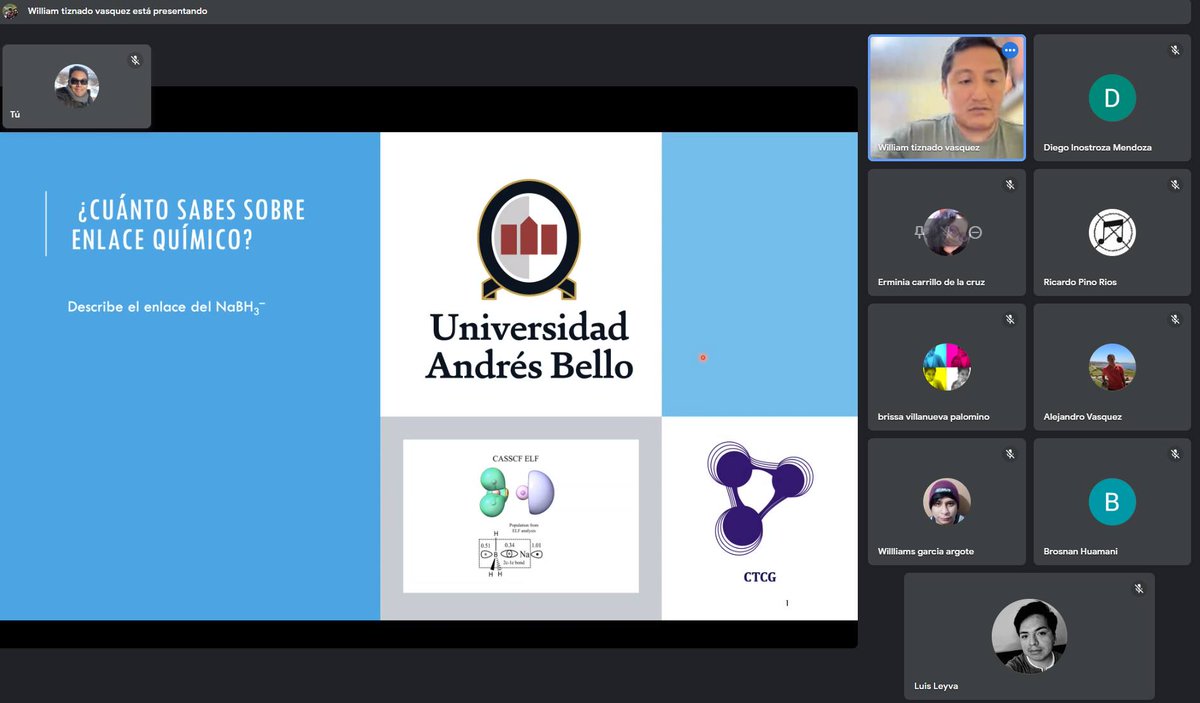Click the CASSCF ELF image on slide
The image size is (1200, 703).
(x=521, y=516)
